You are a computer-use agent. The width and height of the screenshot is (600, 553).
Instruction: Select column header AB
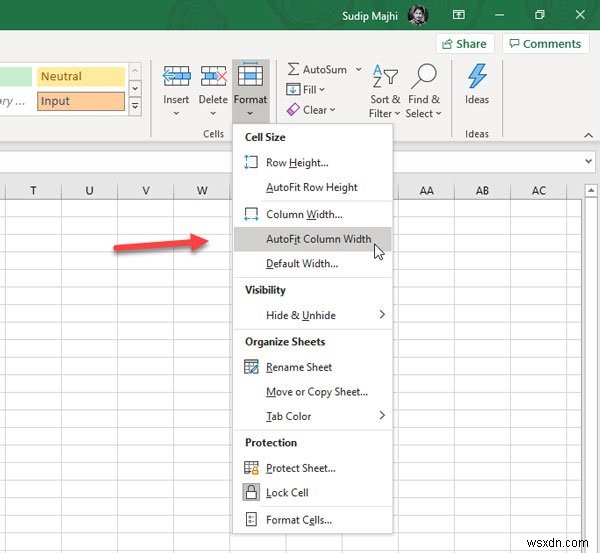tap(482, 190)
